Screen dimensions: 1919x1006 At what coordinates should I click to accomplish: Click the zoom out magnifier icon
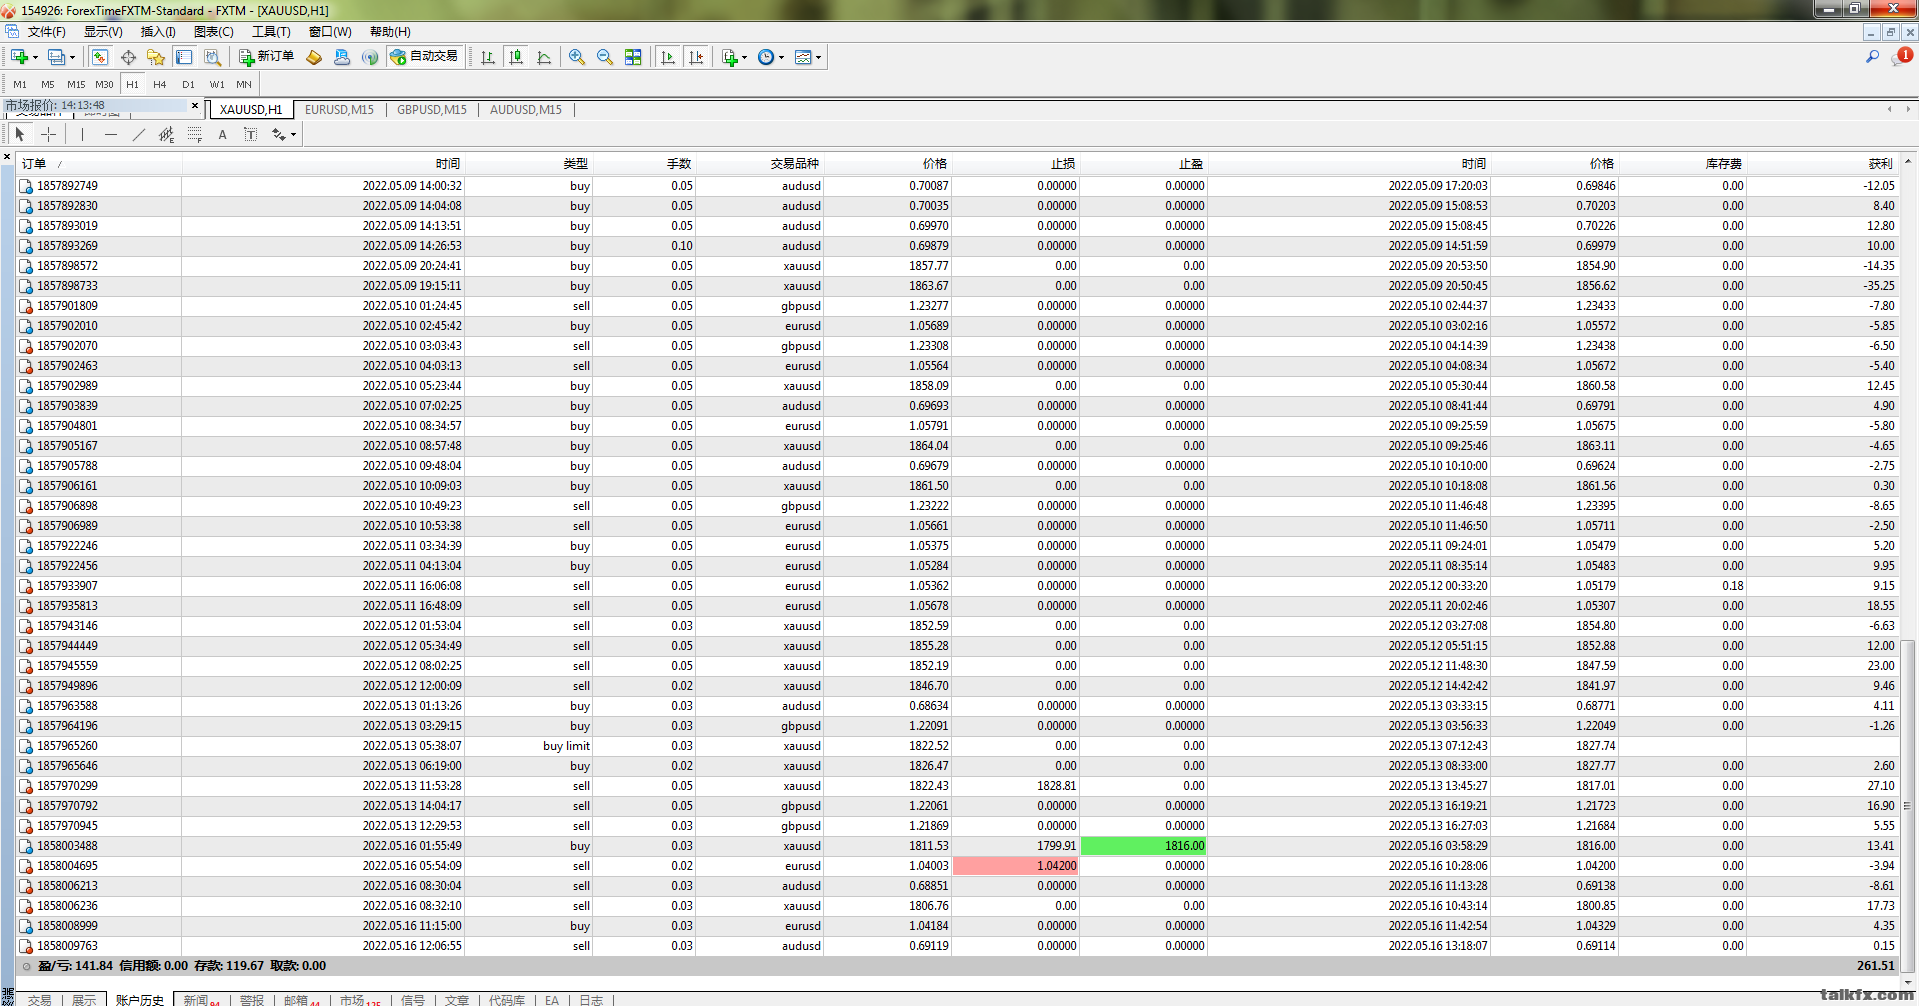(605, 57)
